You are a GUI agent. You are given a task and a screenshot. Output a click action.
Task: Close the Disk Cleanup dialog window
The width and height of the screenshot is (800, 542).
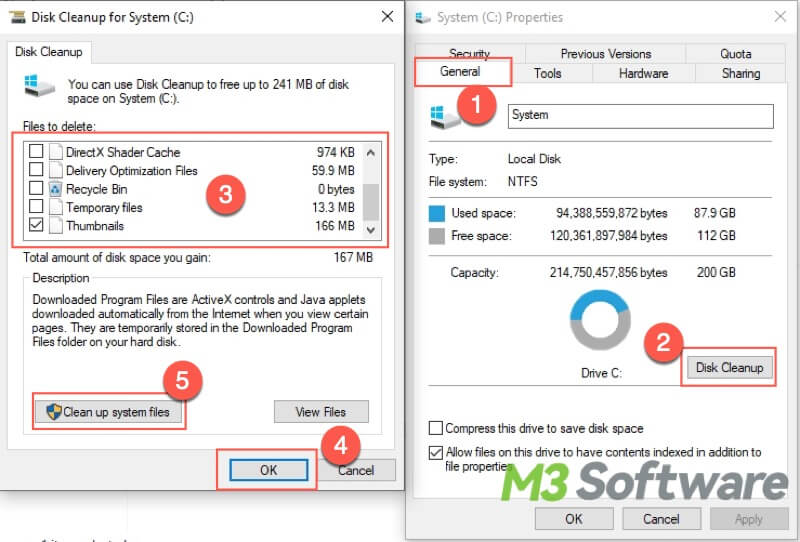pos(387,16)
